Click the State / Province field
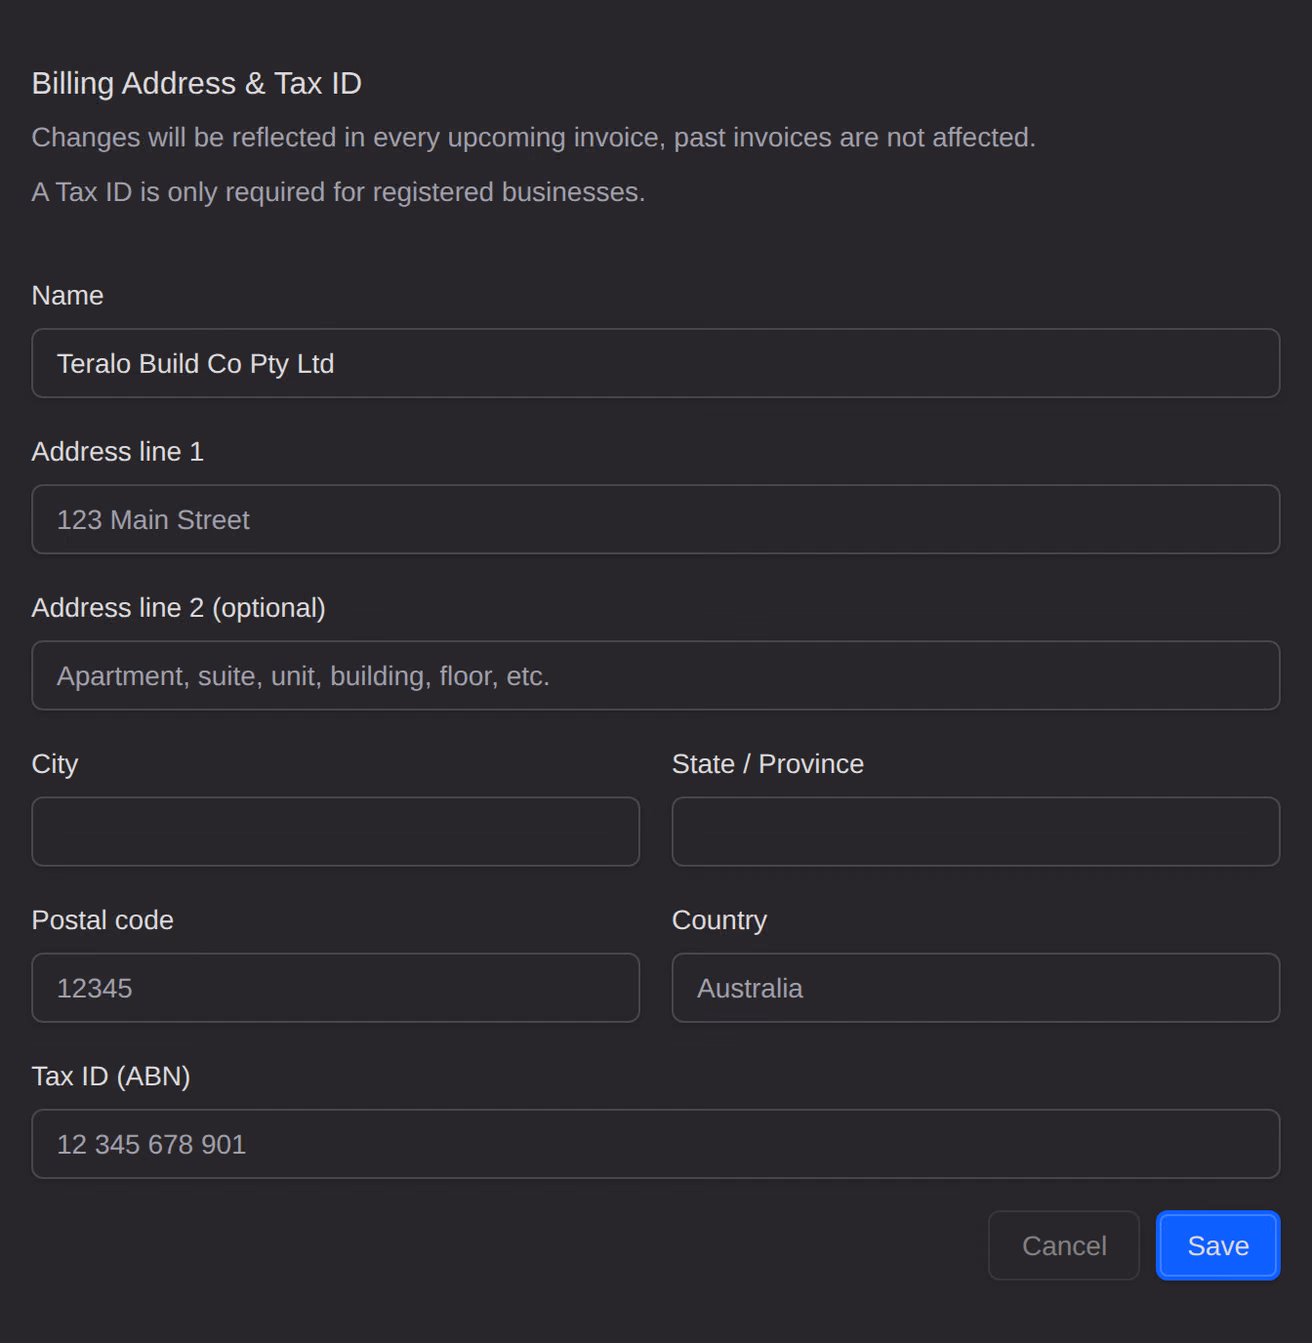Image resolution: width=1312 pixels, height=1343 pixels. click(976, 831)
